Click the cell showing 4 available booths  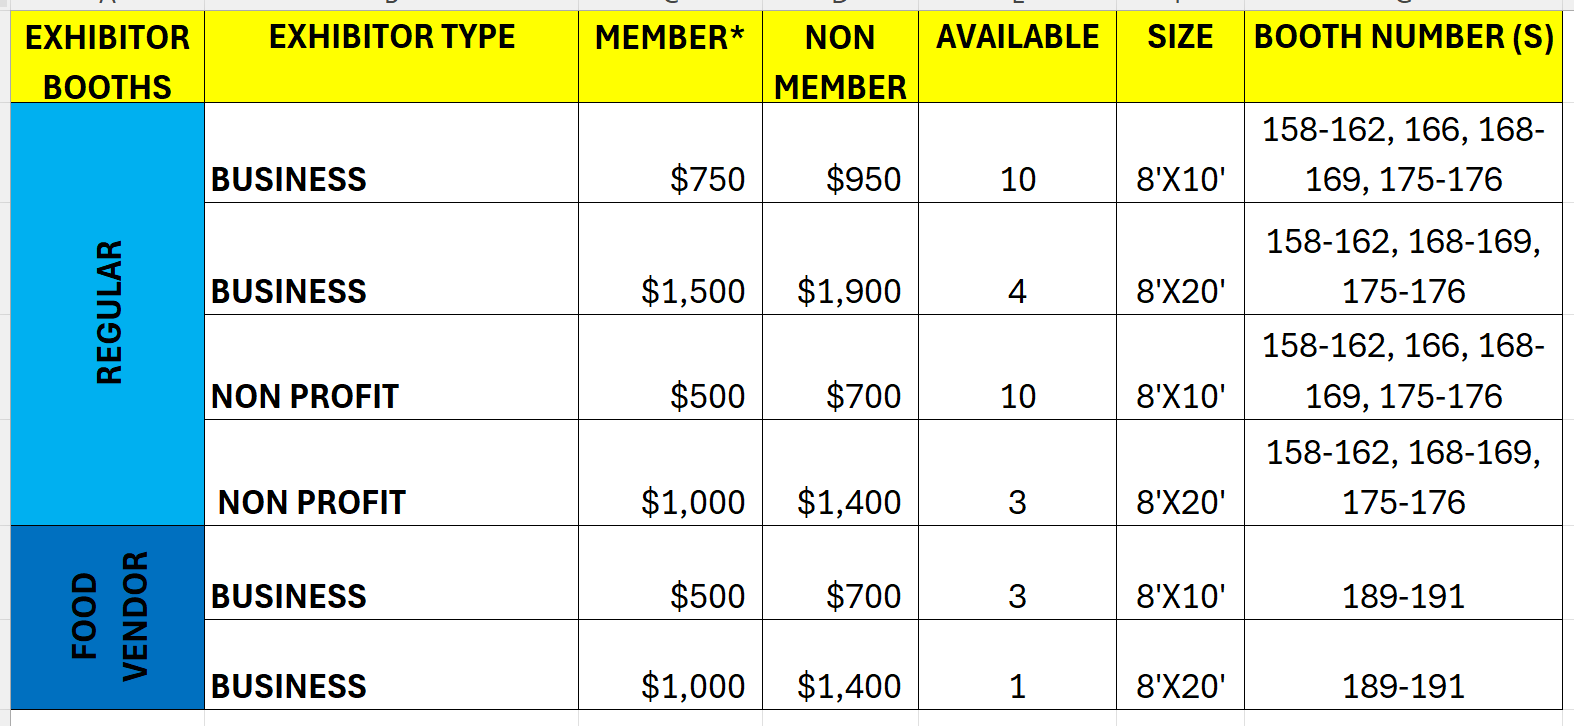click(1017, 291)
